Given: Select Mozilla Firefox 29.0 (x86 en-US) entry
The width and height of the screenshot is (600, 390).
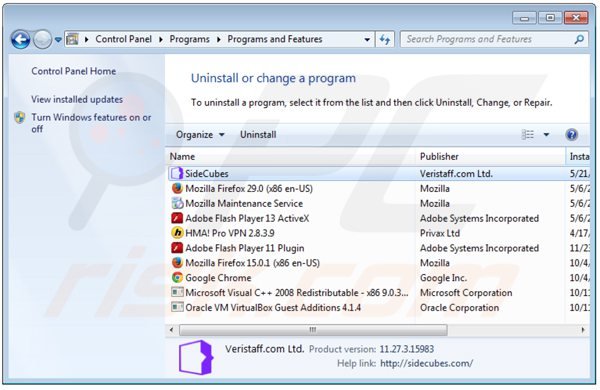Looking at the screenshot, I should (x=249, y=189).
